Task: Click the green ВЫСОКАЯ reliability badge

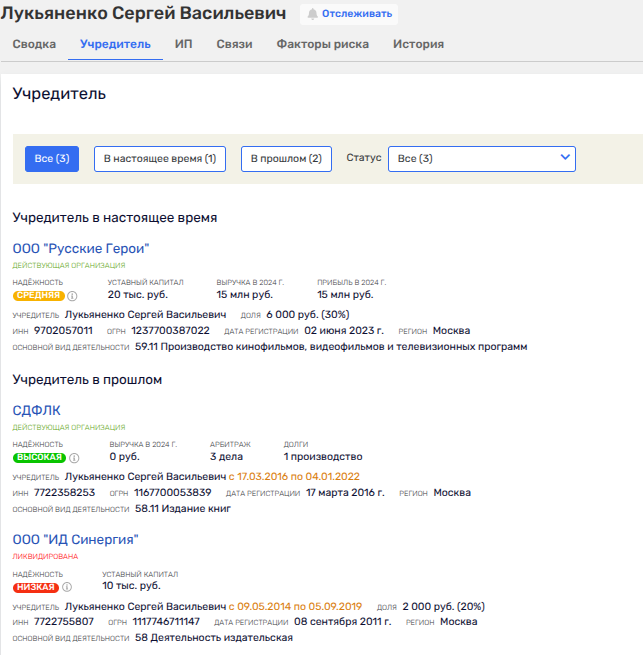Action: 38,457
